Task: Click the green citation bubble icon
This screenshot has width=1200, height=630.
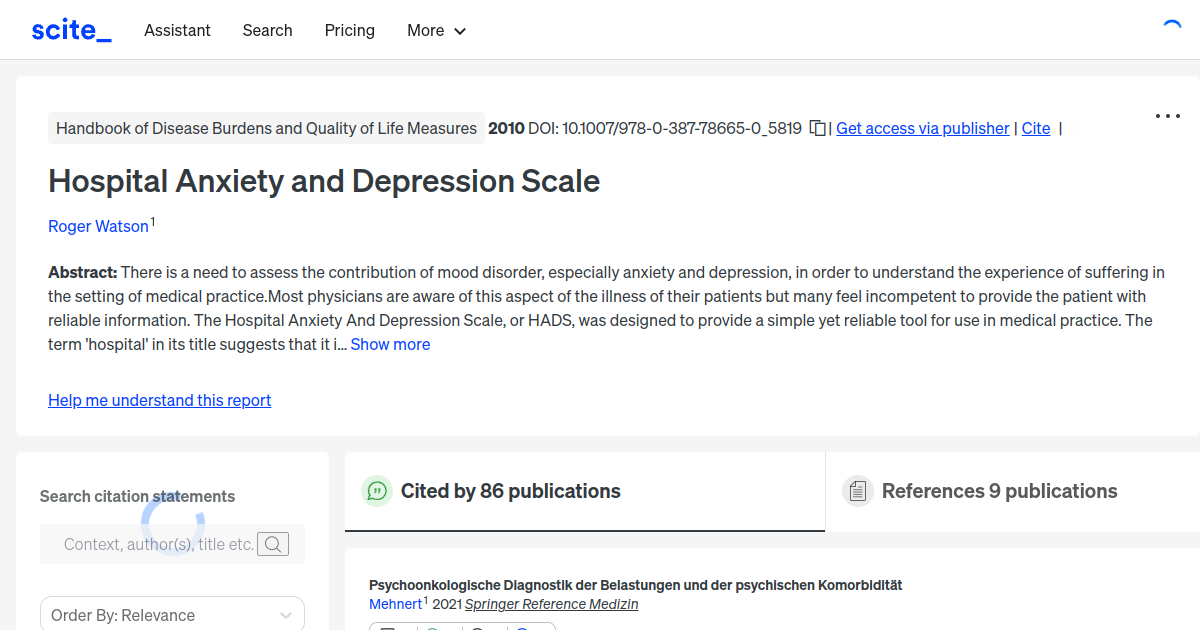Action: pyautogui.click(x=377, y=491)
